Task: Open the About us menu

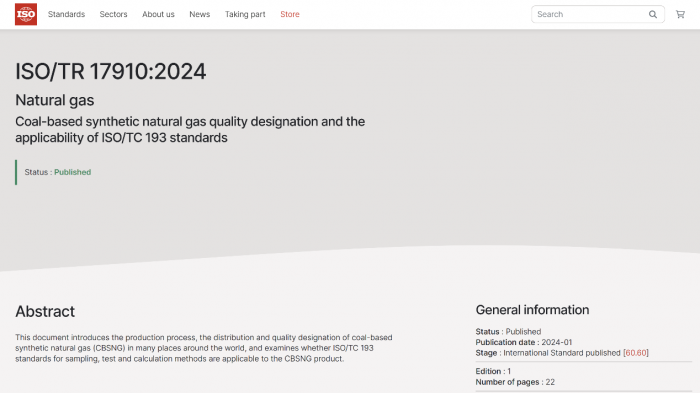Action: (x=158, y=14)
